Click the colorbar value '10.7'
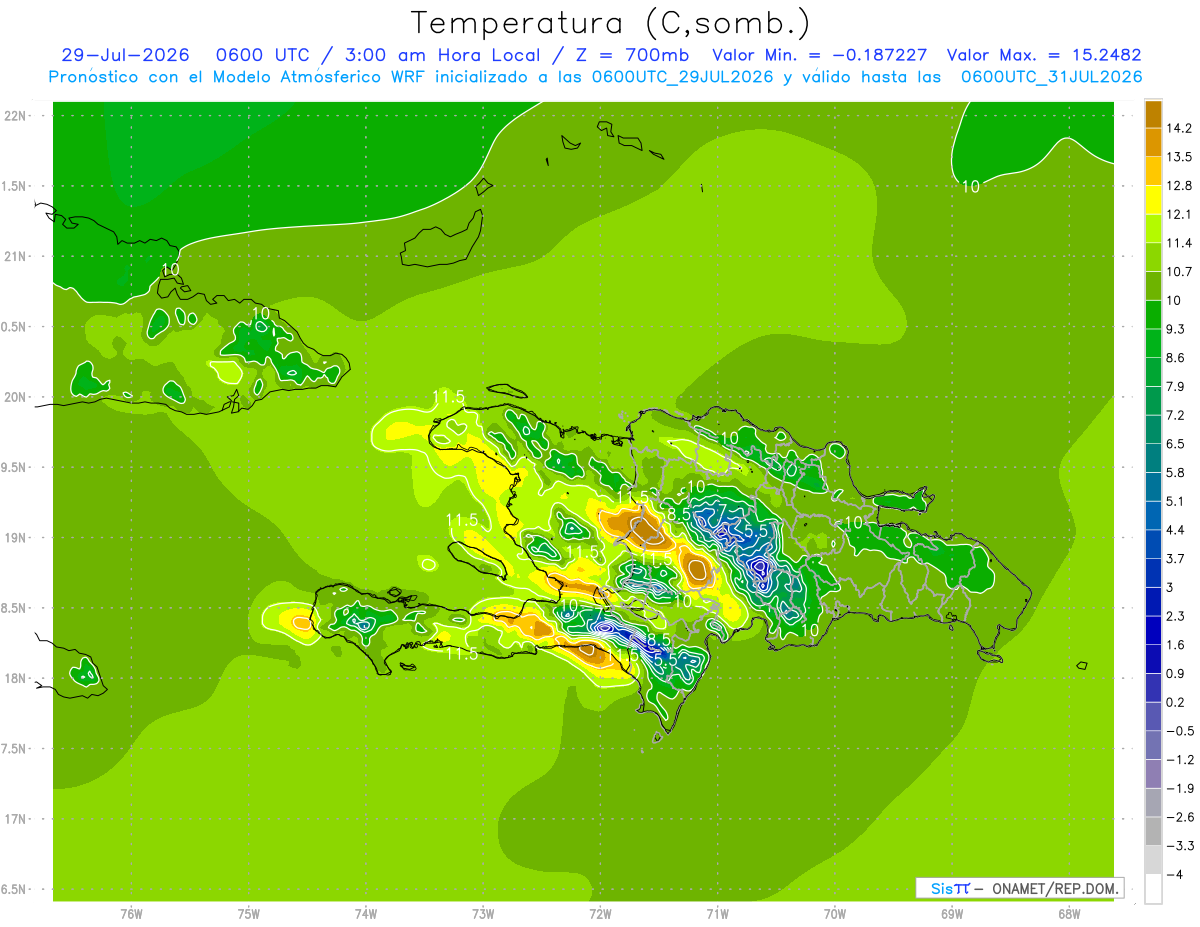Viewport: 1200px width, 927px height. (1179, 272)
